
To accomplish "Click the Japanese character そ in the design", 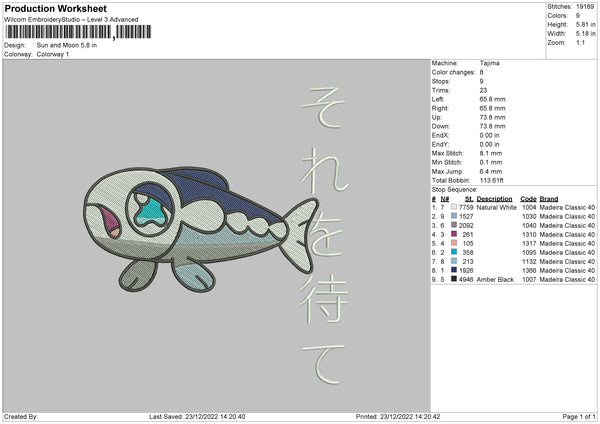I will pos(324,108).
